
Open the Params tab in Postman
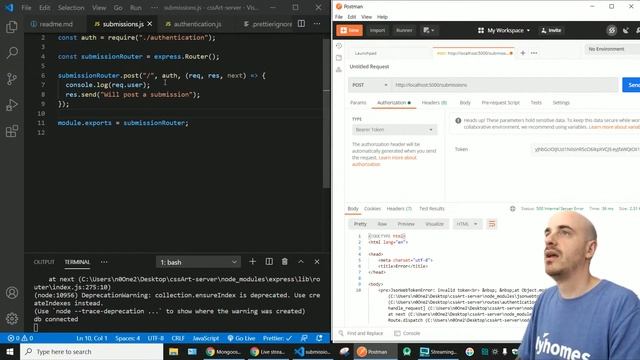pos(358,103)
